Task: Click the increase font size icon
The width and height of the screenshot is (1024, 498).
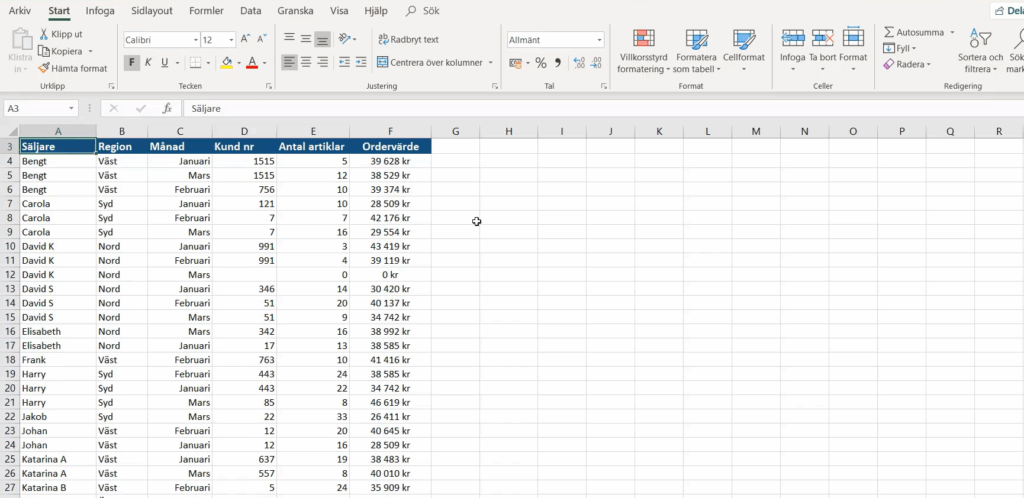Action: coord(247,40)
